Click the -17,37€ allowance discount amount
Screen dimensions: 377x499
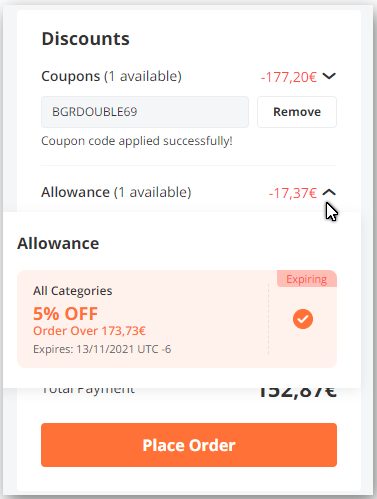coord(292,193)
